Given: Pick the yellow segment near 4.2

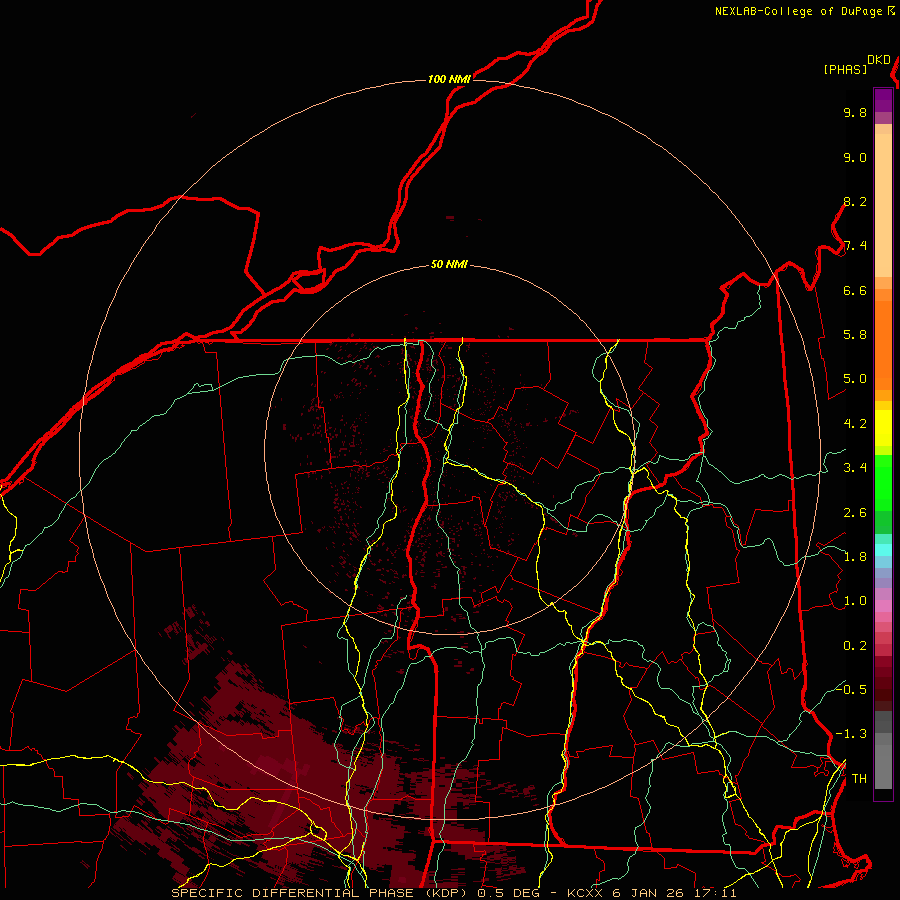Looking at the screenshot, I should 883,428.
